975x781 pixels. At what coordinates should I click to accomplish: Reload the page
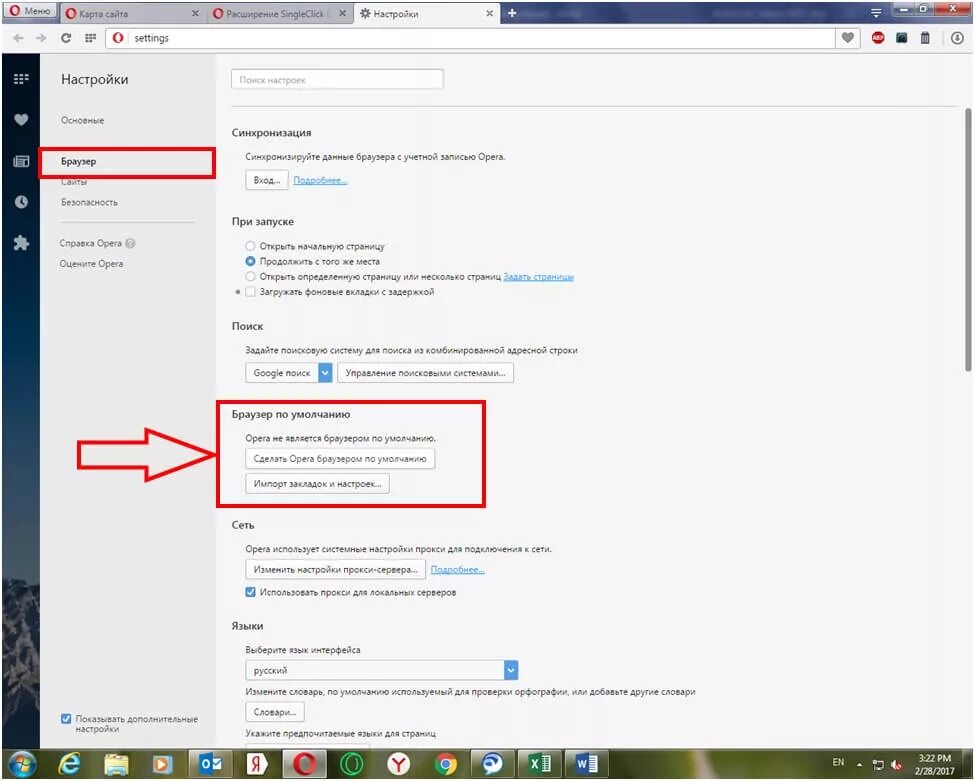pyautogui.click(x=65, y=38)
